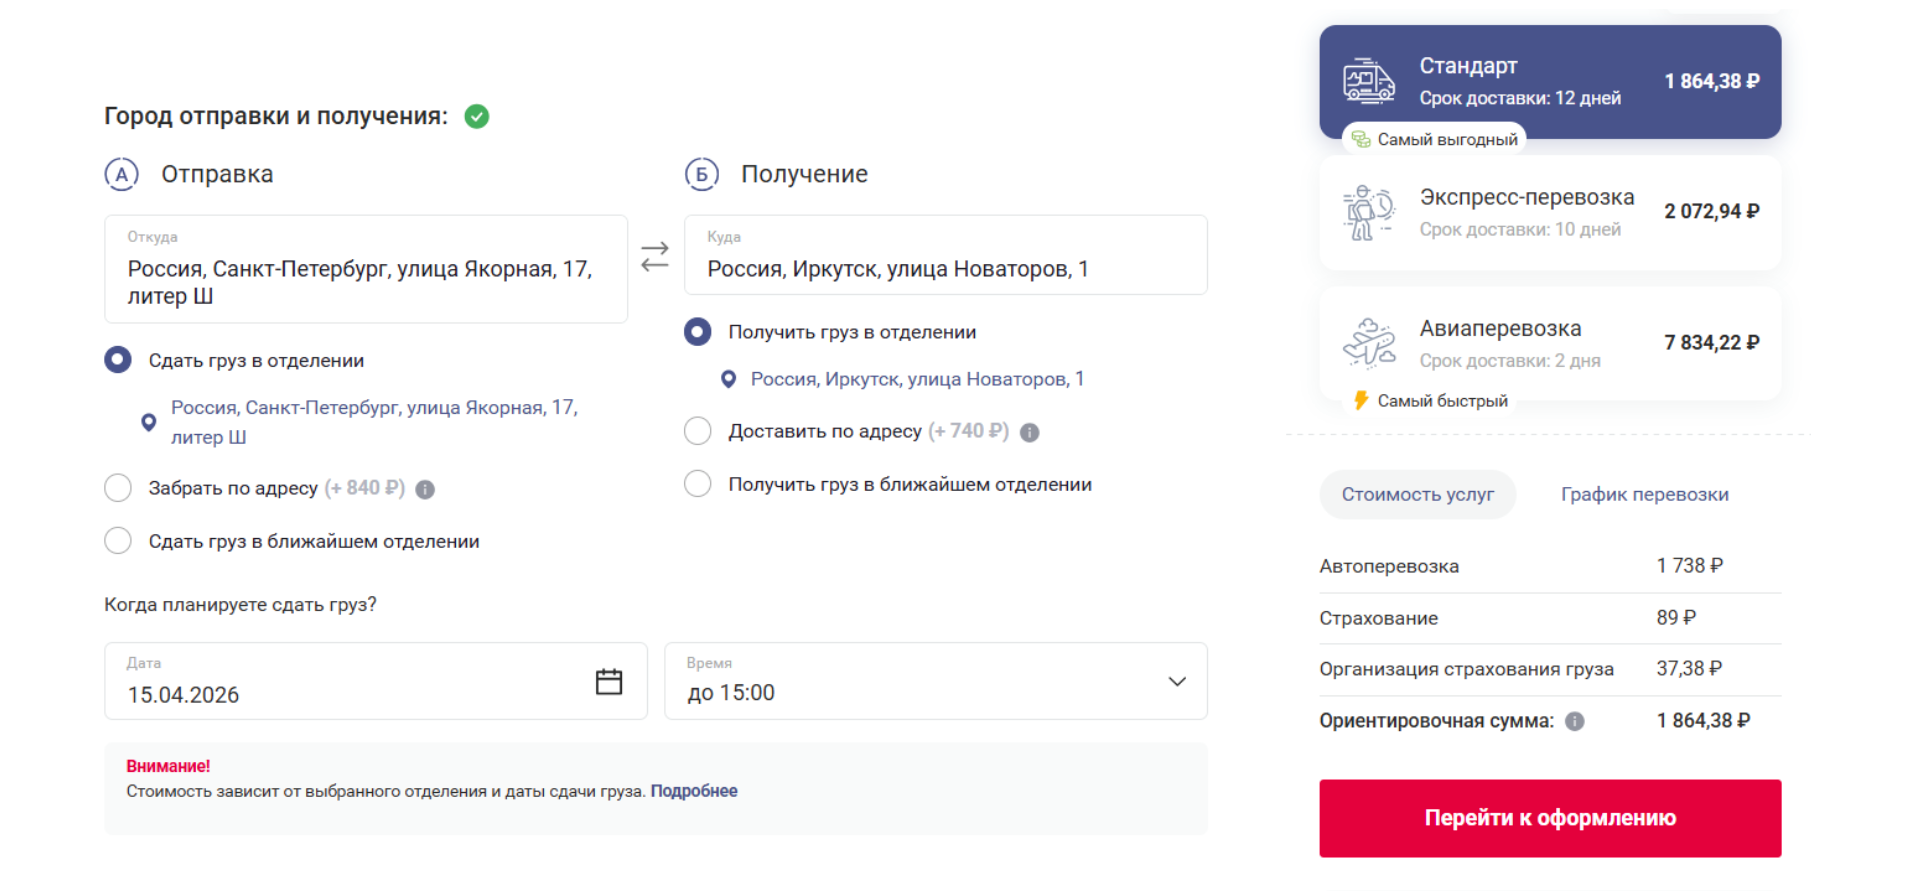The width and height of the screenshot is (1920, 891).
Task: Select Сдать груз в отделении option
Action: 118,360
